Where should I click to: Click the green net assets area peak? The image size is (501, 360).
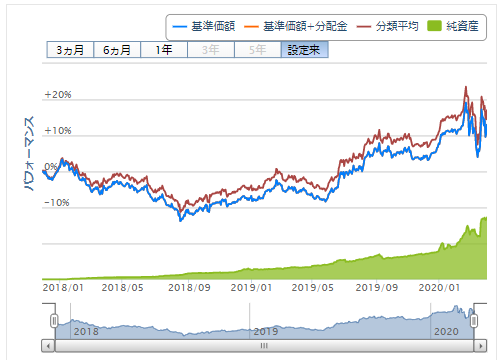coord(484,218)
